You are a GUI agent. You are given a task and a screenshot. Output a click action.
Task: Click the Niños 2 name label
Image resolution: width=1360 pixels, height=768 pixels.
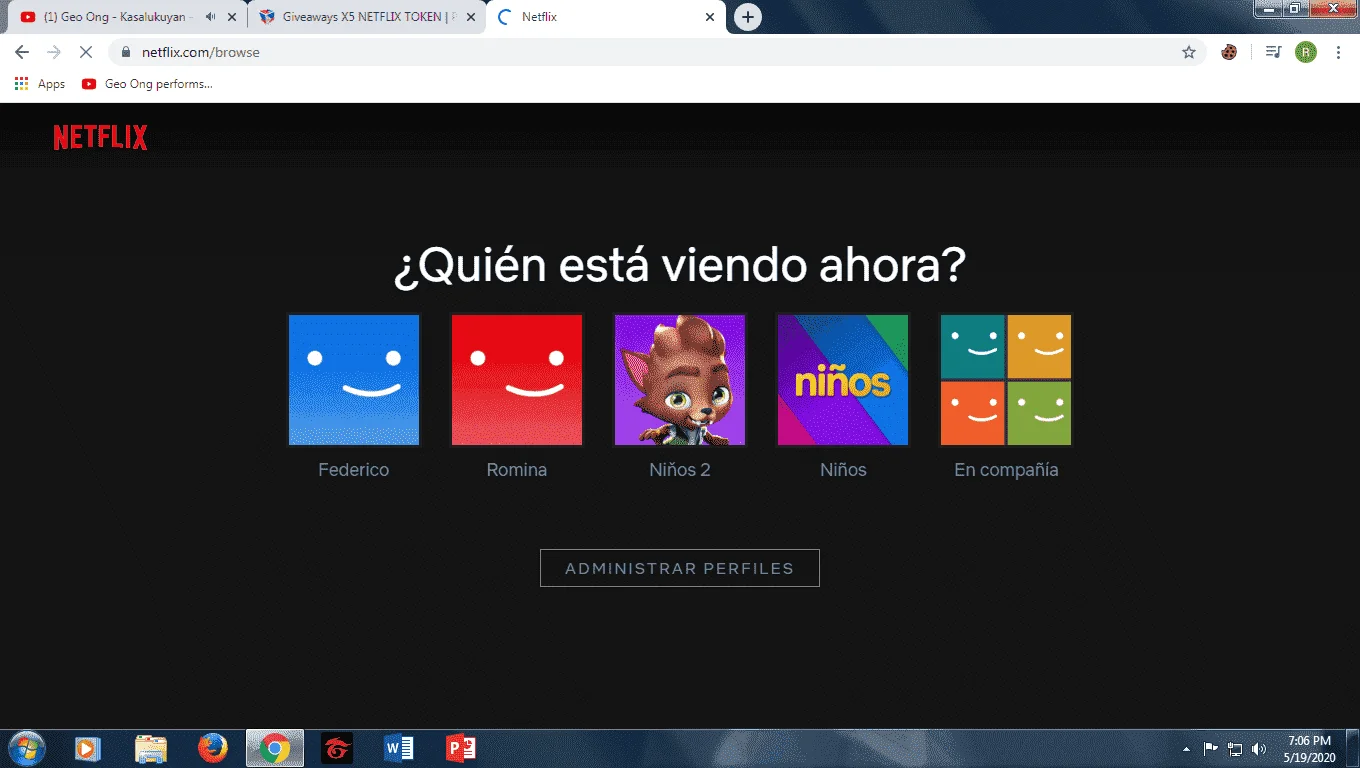point(680,470)
